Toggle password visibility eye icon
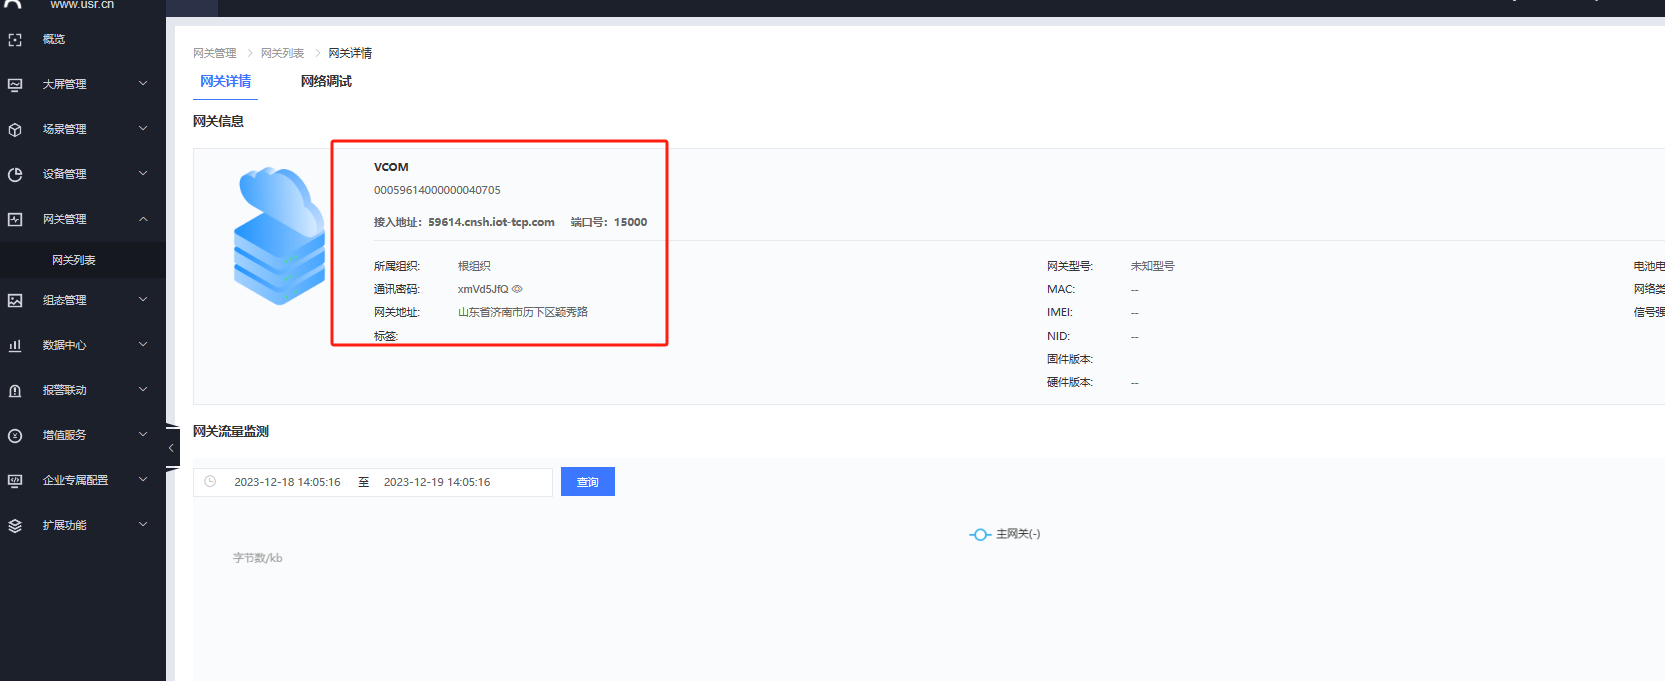The height and width of the screenshot is (681, 1665). tap(517, 289)
